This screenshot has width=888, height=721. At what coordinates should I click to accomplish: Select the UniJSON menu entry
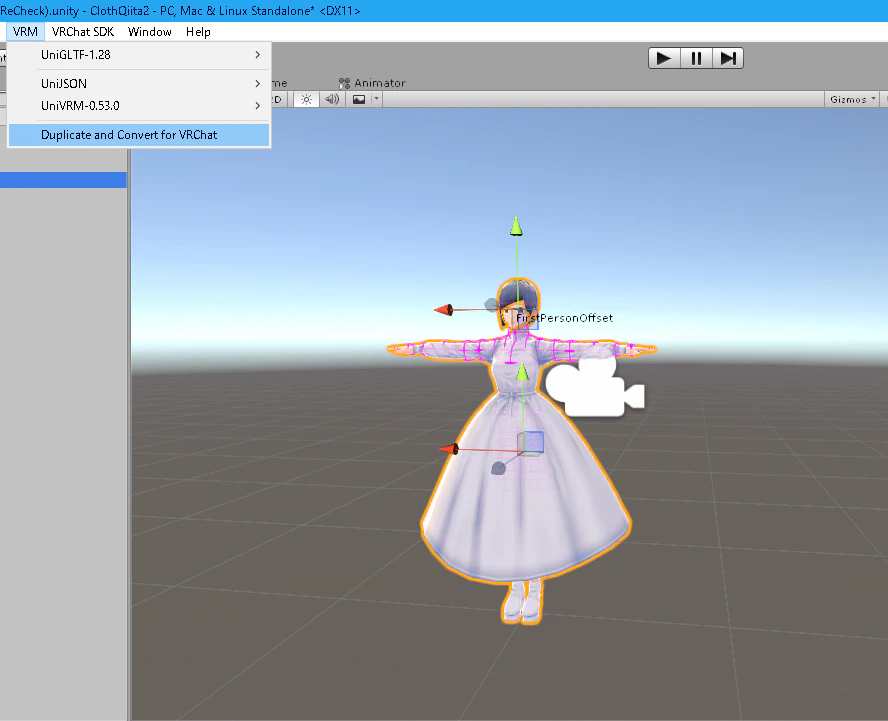point(139,83)
